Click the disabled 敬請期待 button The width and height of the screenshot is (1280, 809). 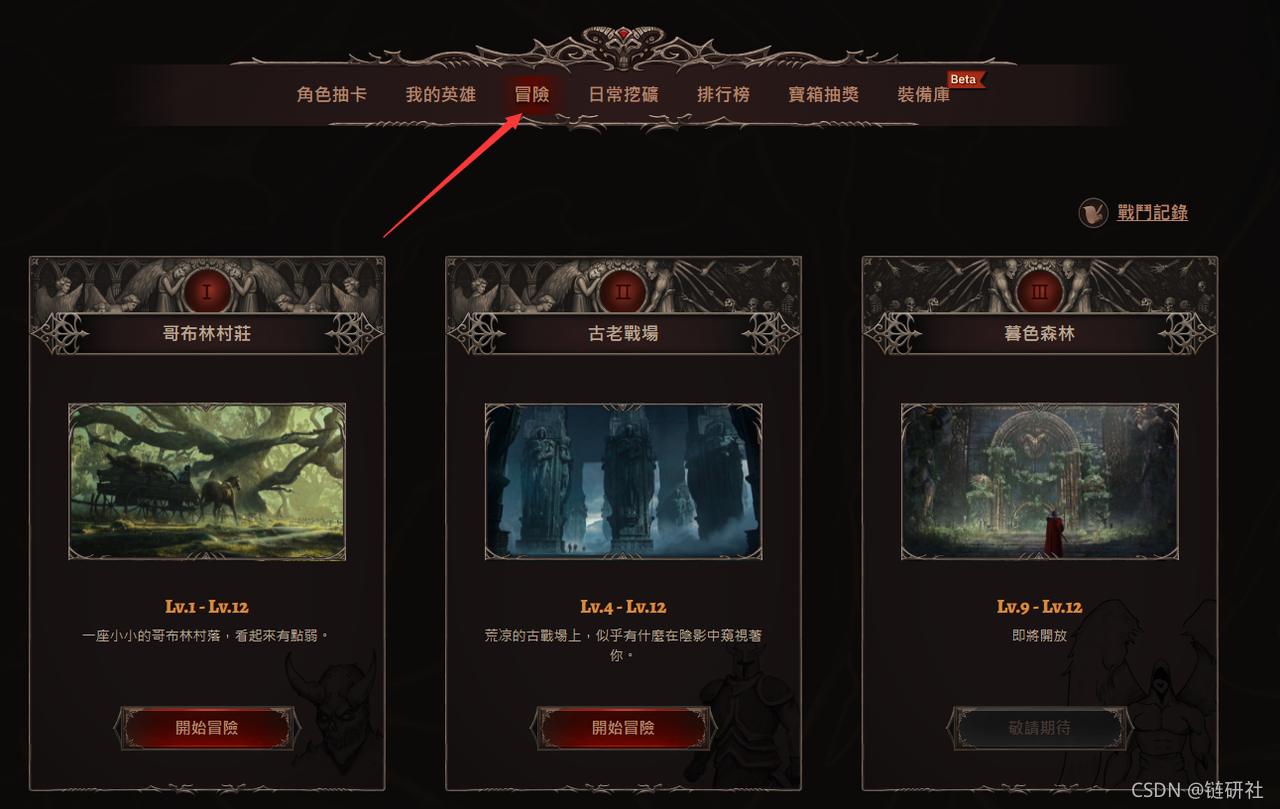1040,728
